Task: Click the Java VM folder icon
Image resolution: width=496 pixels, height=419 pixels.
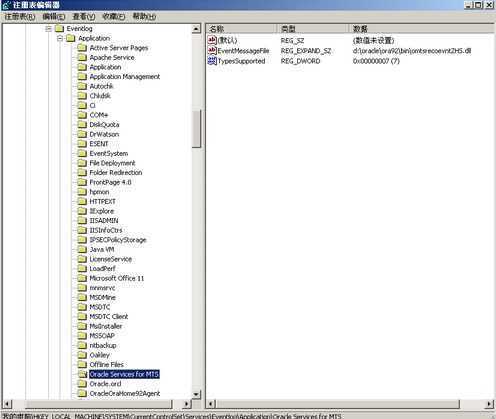Action: click(82, 250)
